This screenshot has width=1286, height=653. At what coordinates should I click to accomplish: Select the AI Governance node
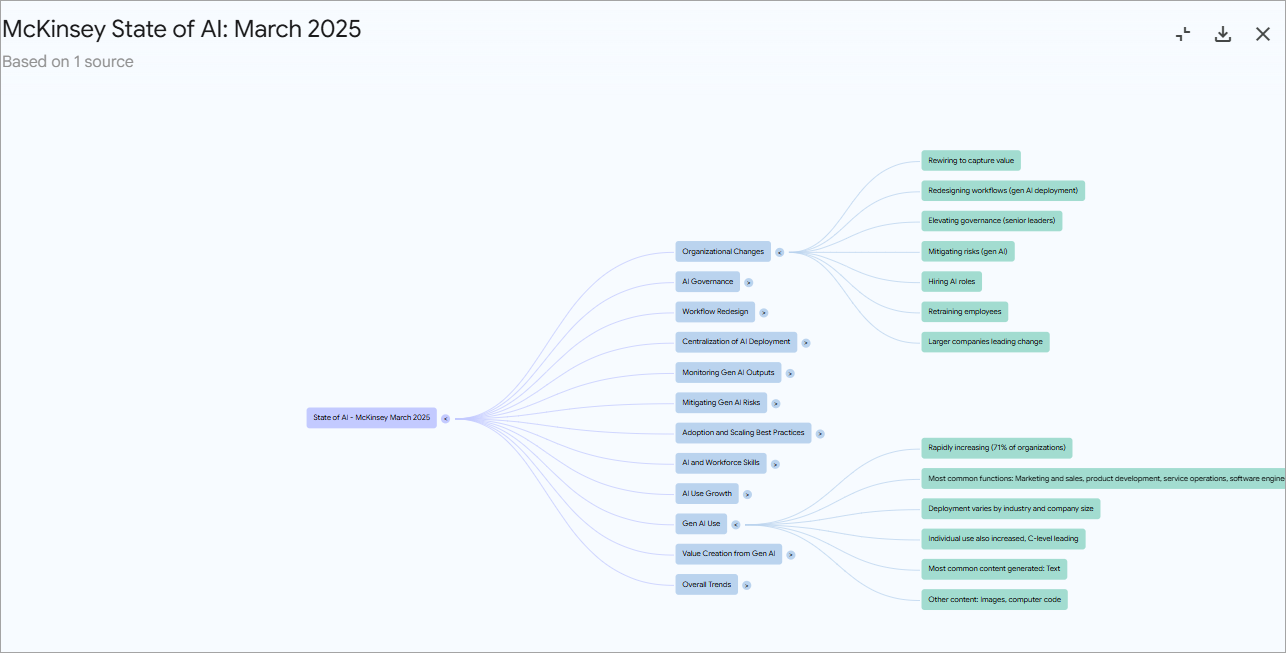708,282
